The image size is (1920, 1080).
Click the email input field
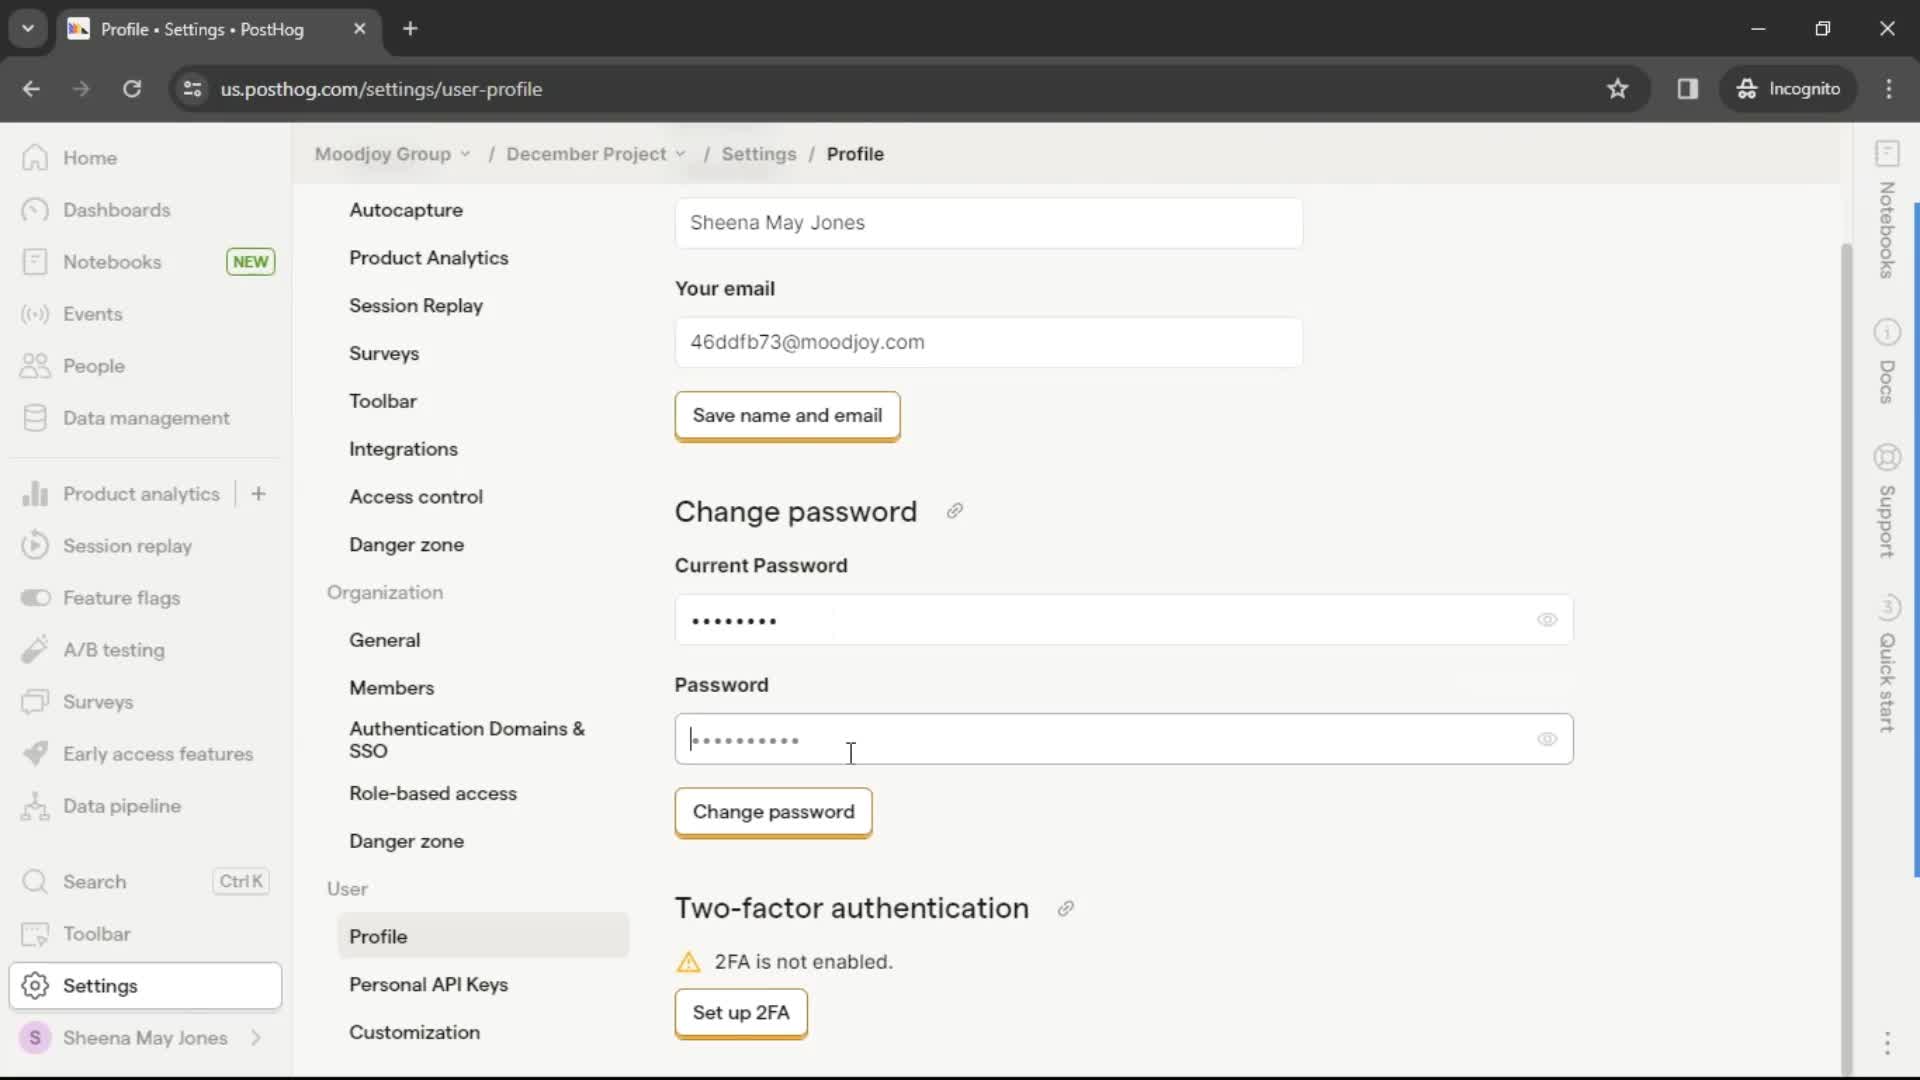tap(989, 342)
